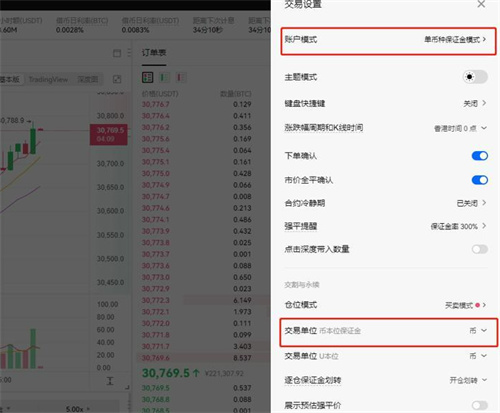Toggle the 主题模式 theme switch
The height and width of the screenshot is (413, 500).
pyautogui.click(x=475, y=77)
